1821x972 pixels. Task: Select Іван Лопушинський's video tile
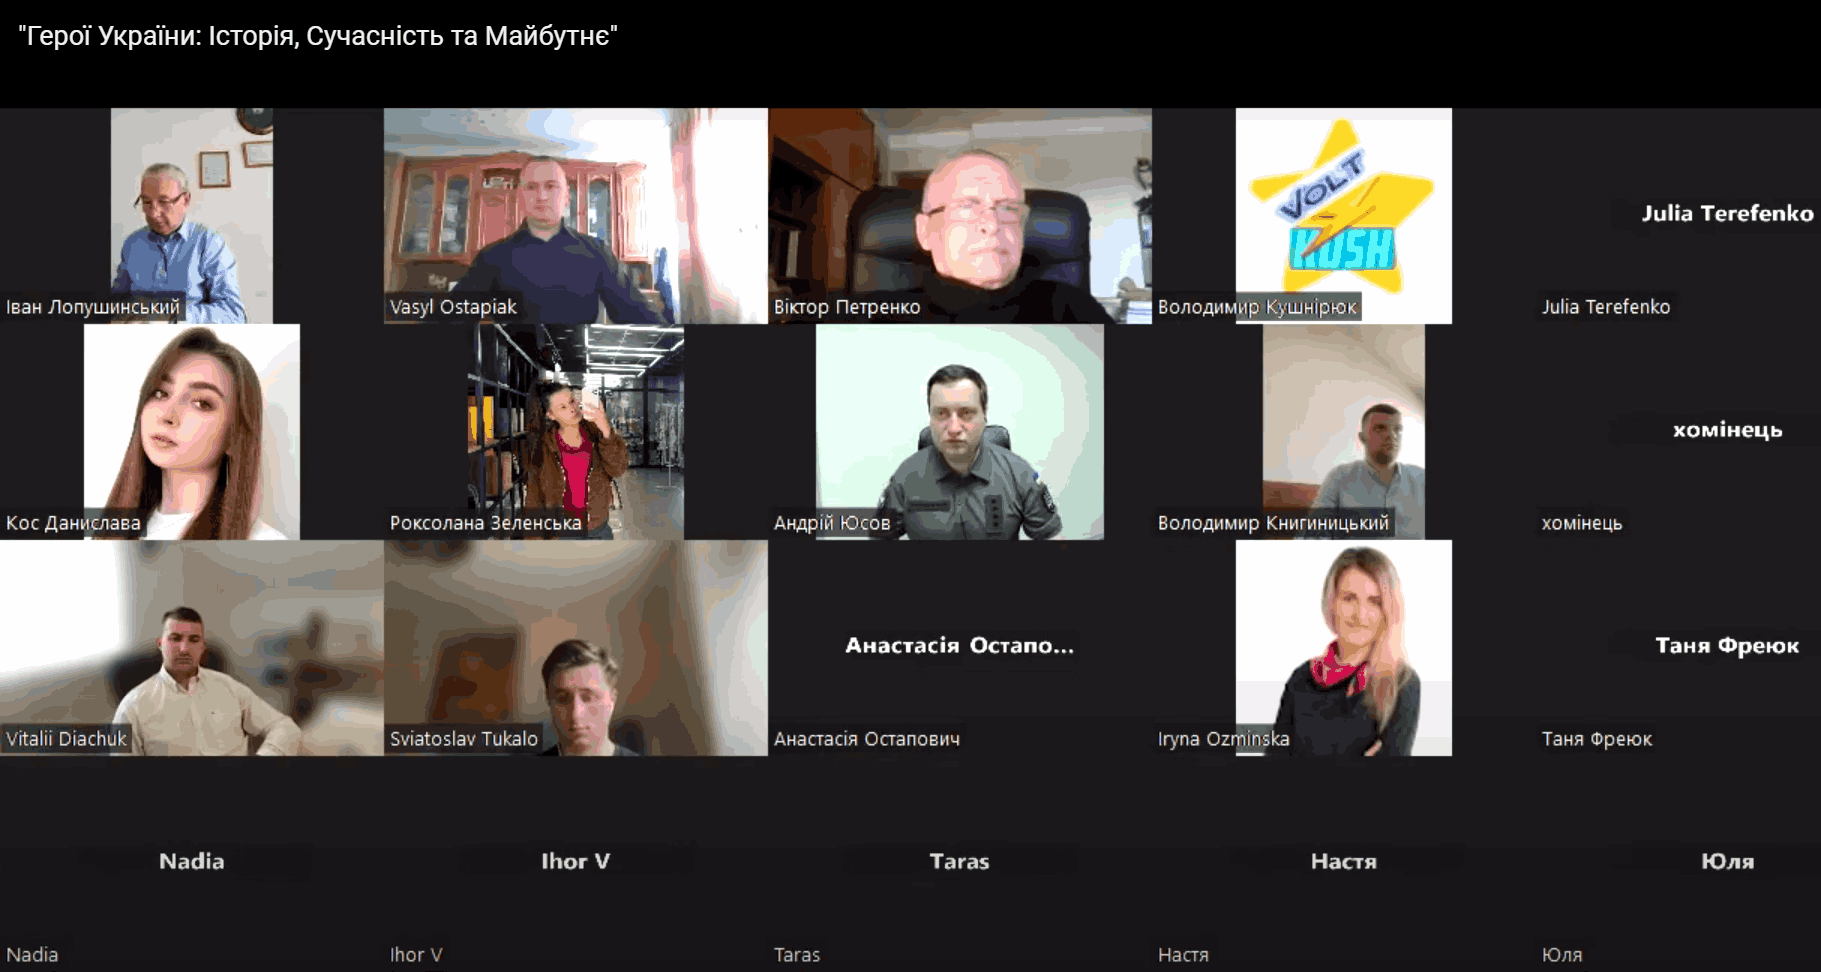point(192,215)
